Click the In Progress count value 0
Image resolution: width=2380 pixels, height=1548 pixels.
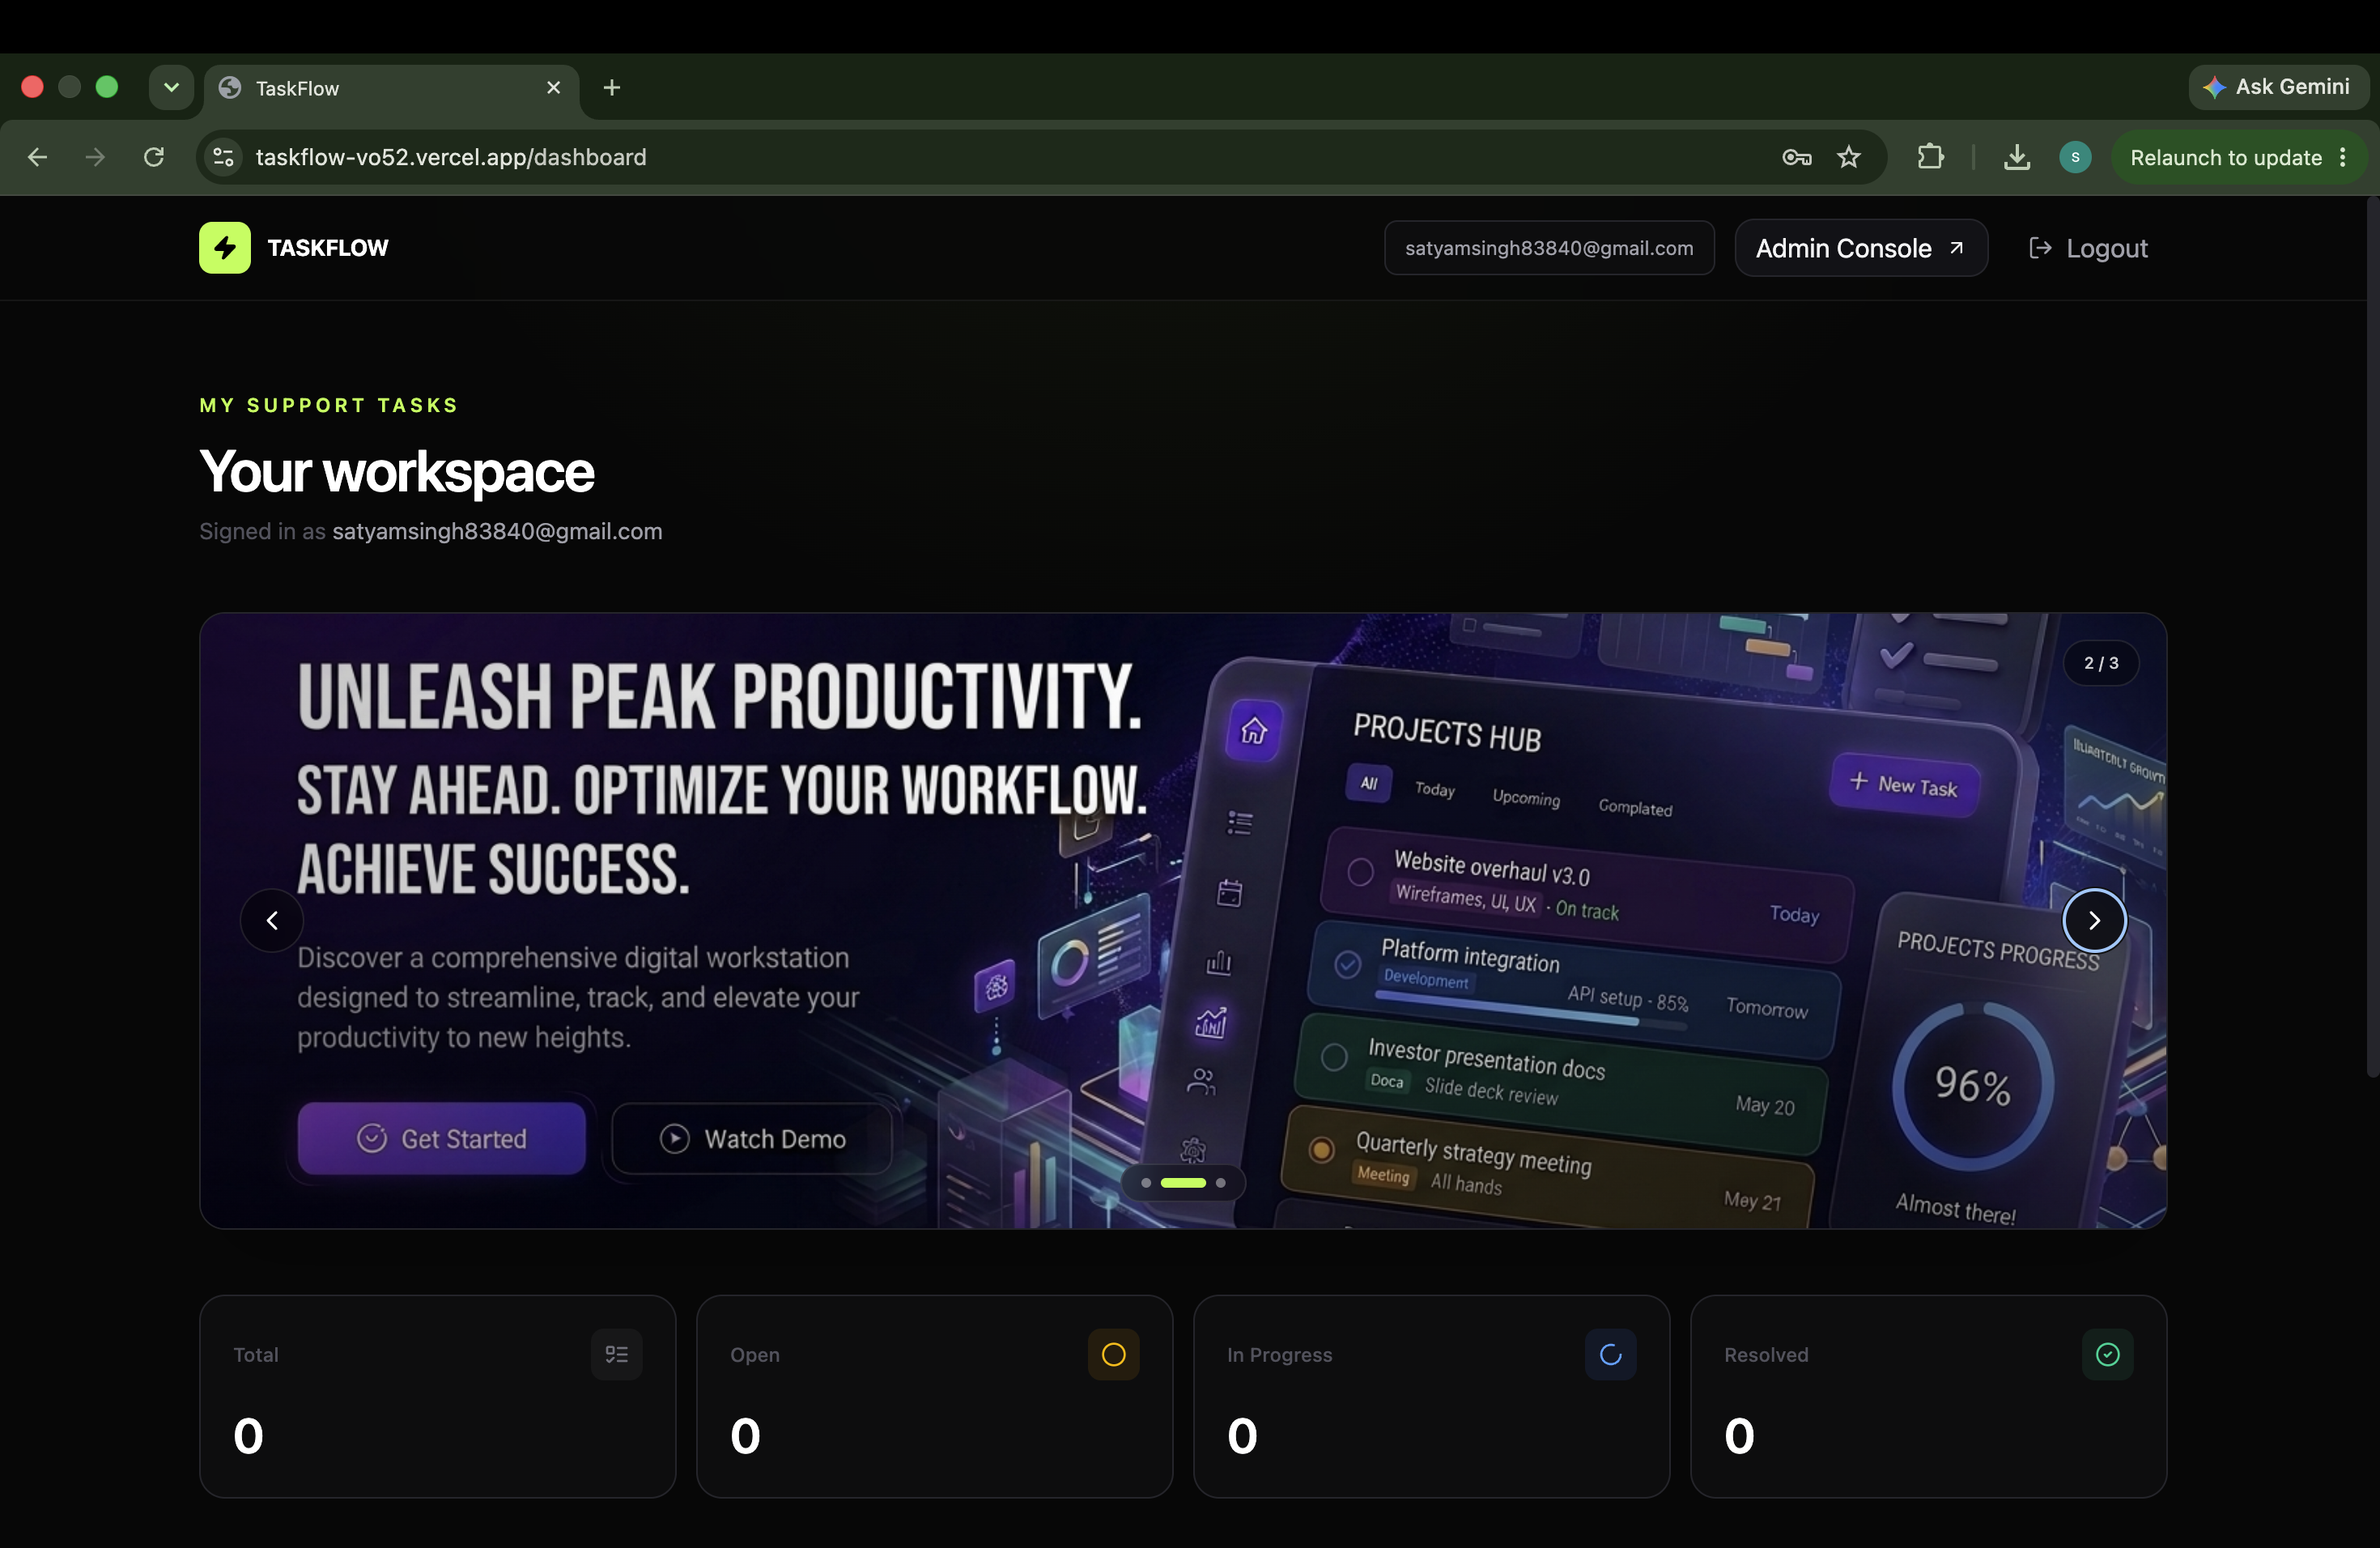(1242, 1436)
